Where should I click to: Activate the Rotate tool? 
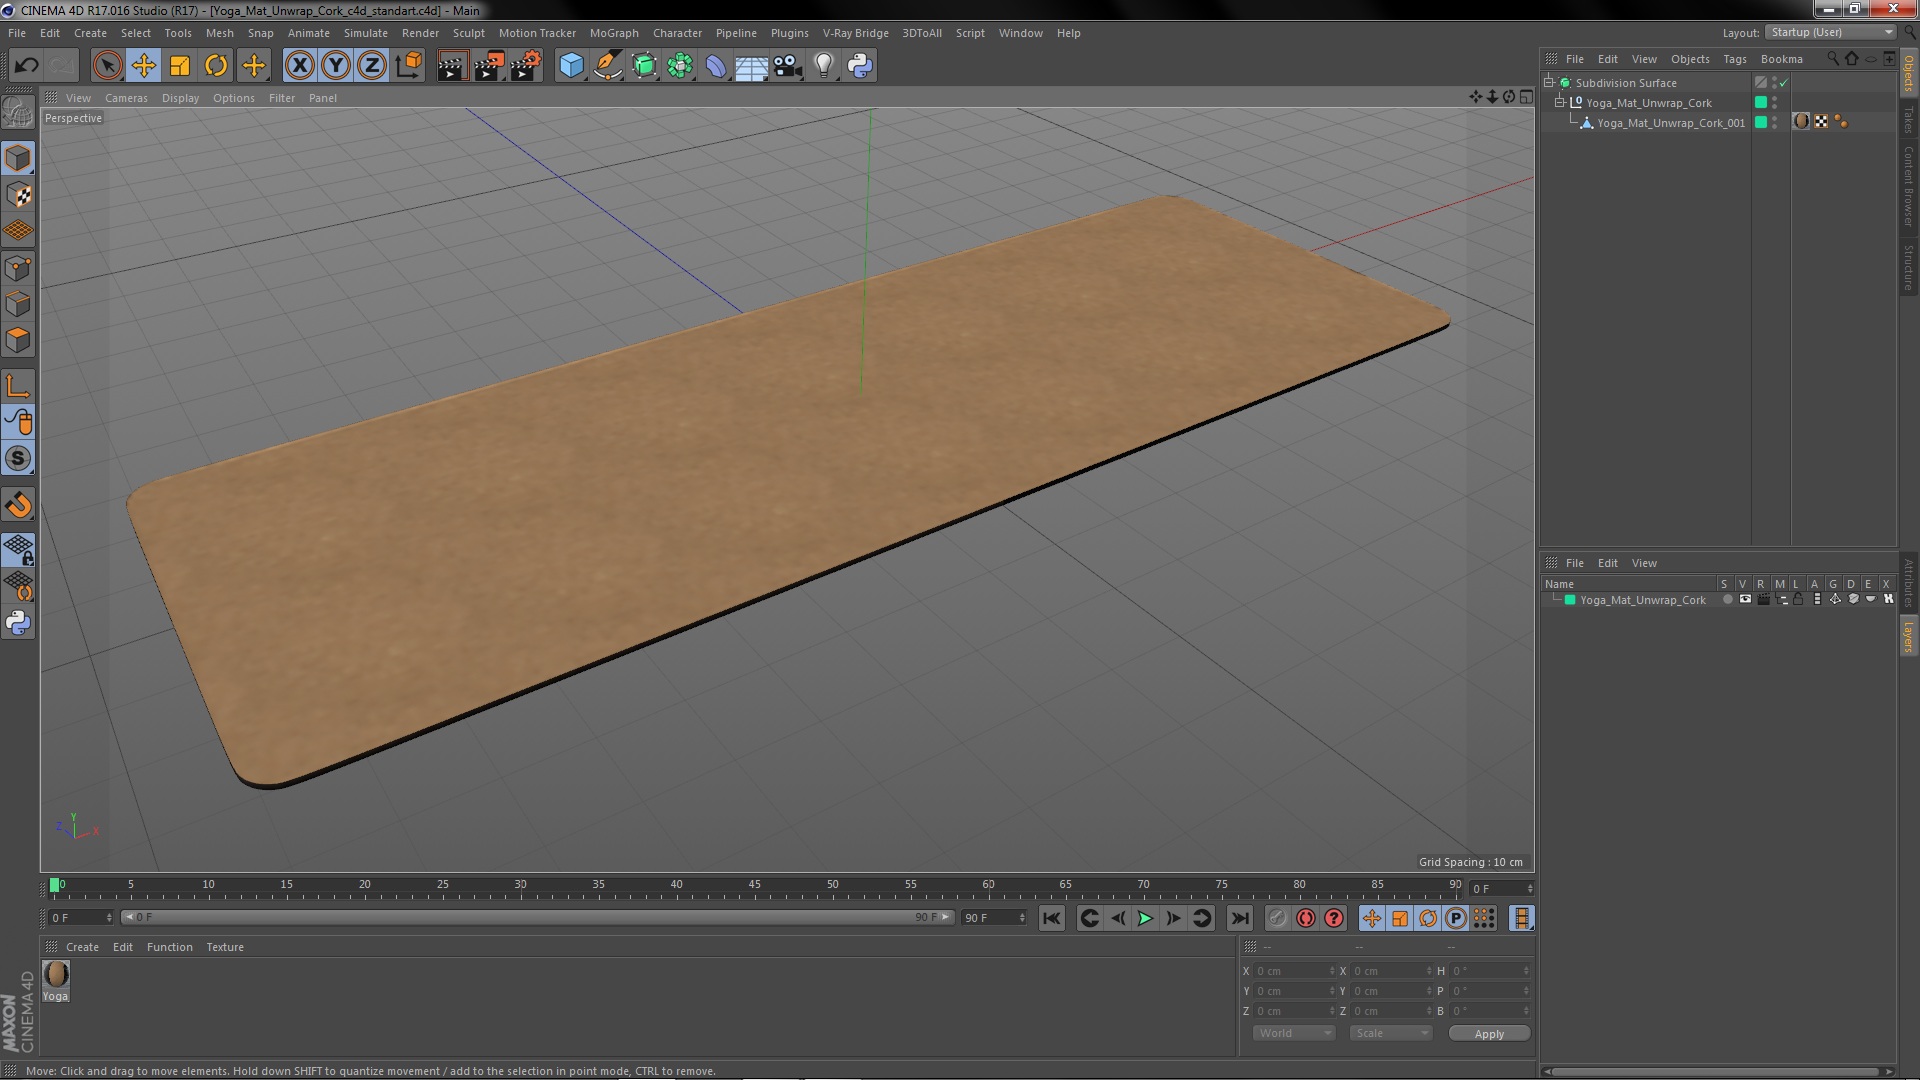pos(216,66)
